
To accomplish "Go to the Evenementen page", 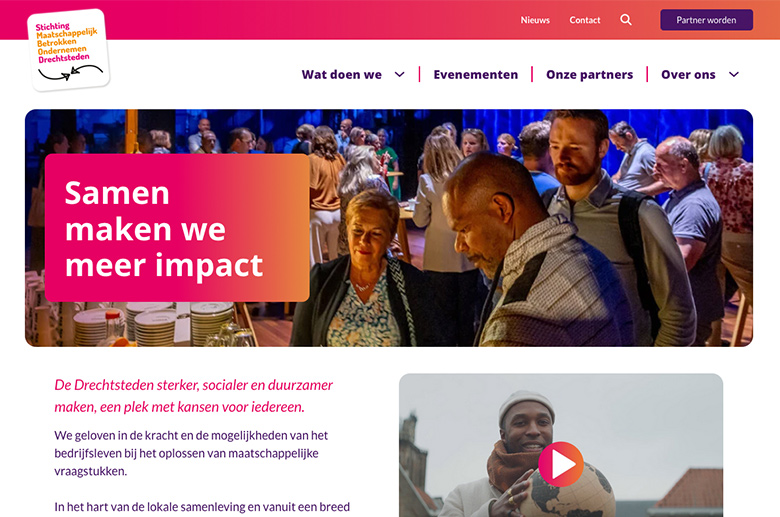I will pyautogui.click(x=476, y=75).
